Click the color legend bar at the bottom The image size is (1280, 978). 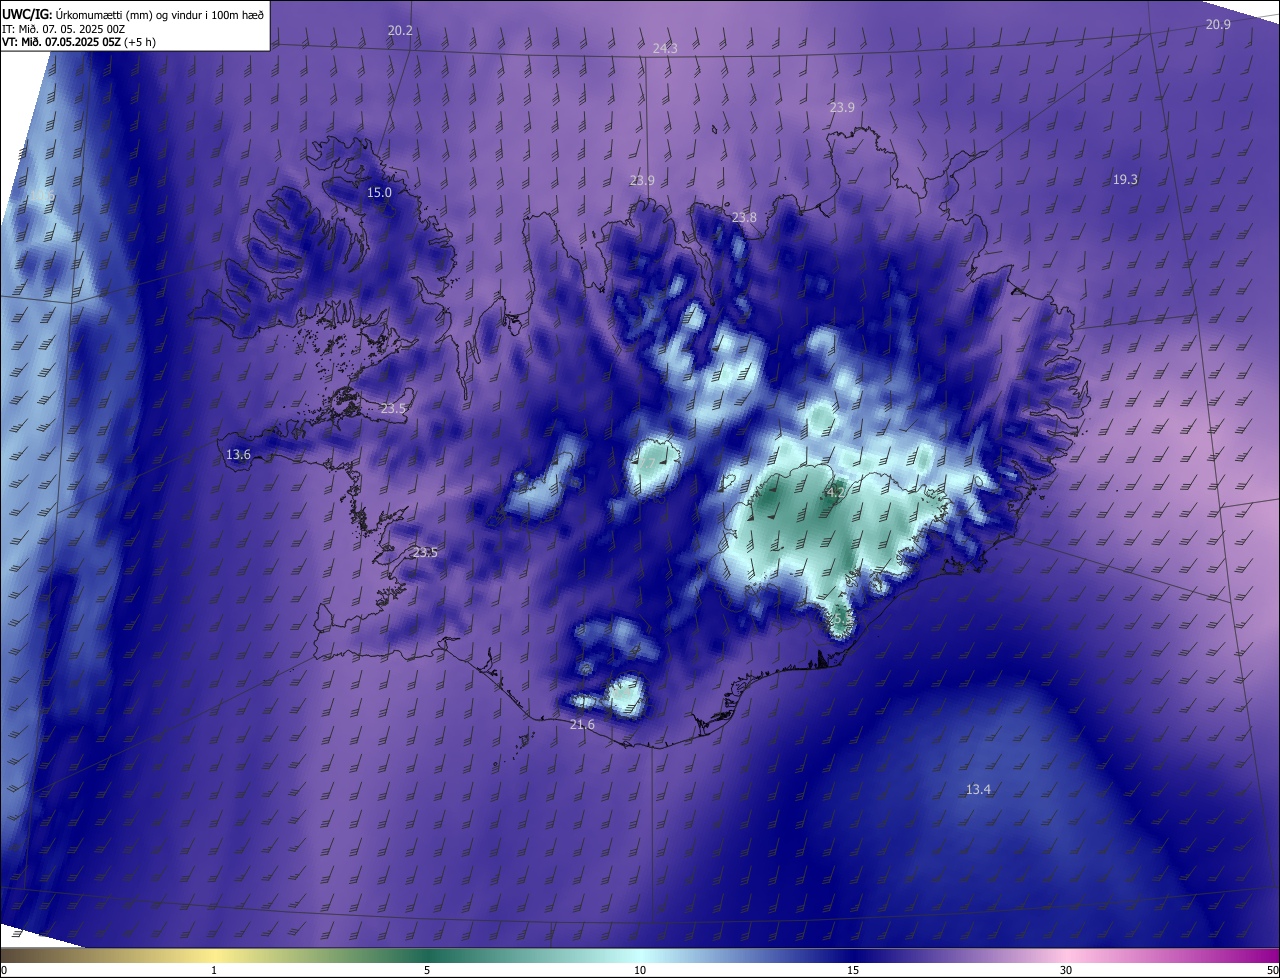[640, 956]
